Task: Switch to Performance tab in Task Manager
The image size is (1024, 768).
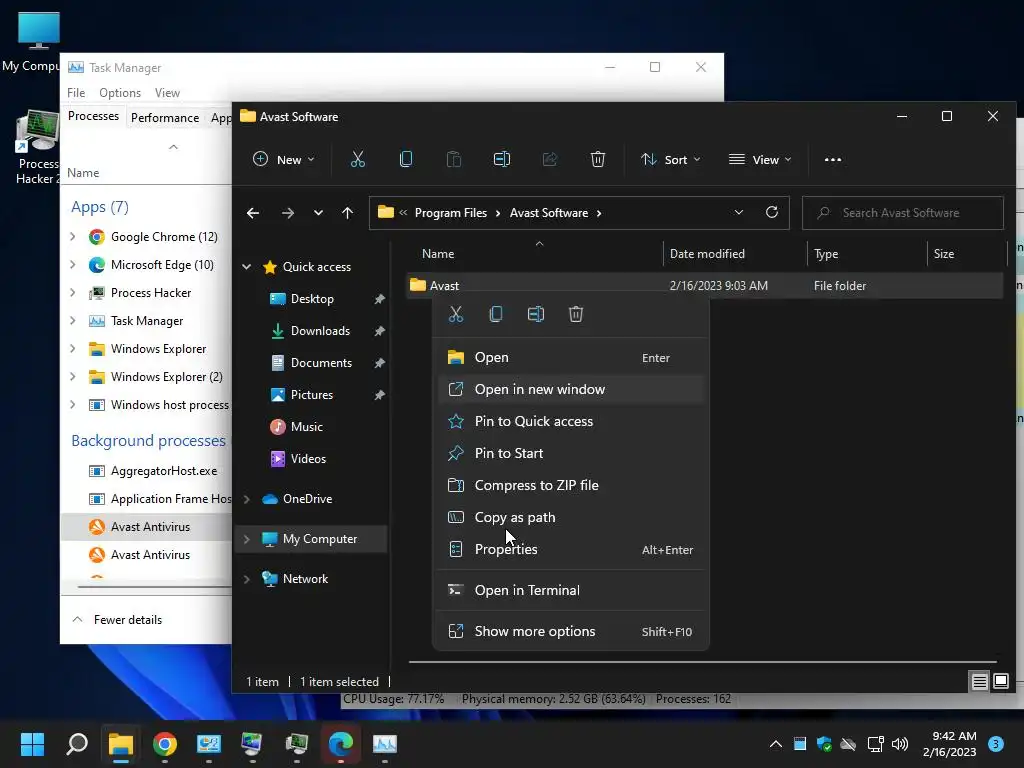Action: 165,118
